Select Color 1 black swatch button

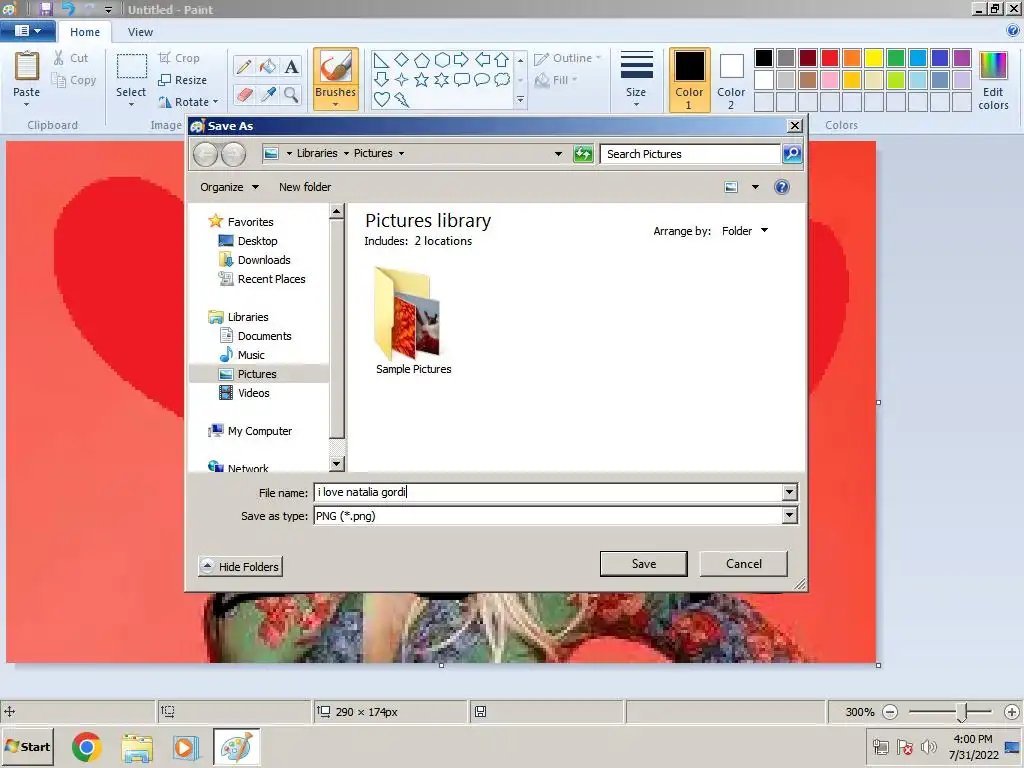pos(689,80)
